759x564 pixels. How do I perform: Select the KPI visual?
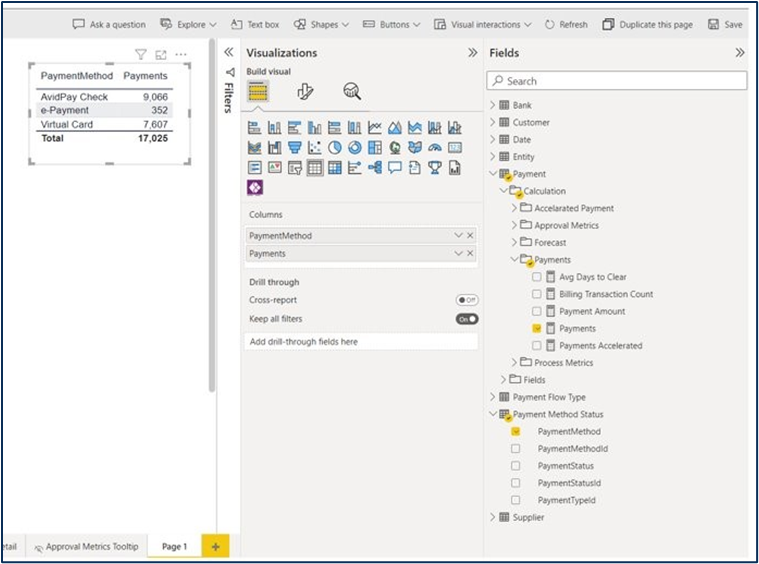[274, 168]
